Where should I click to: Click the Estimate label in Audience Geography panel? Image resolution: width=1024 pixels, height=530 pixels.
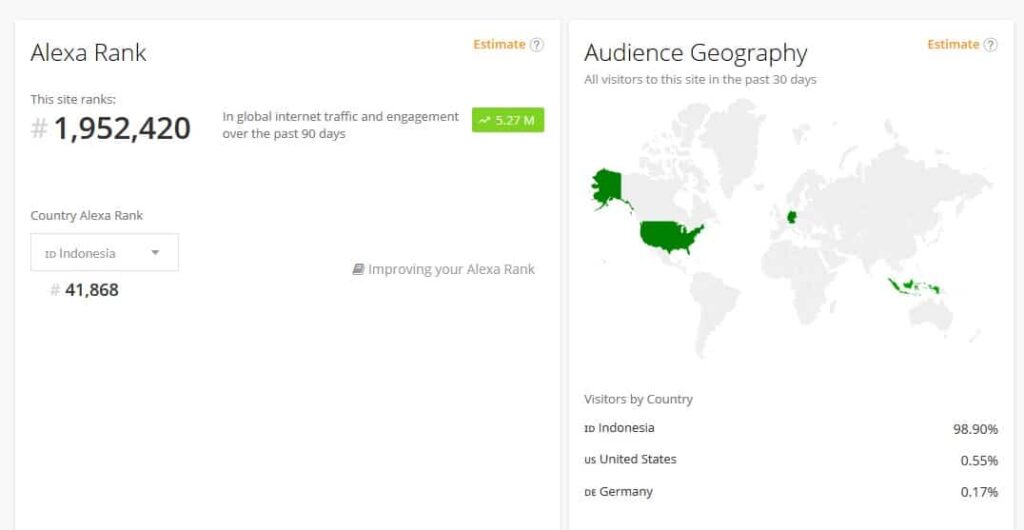click(x=953, y=44)
